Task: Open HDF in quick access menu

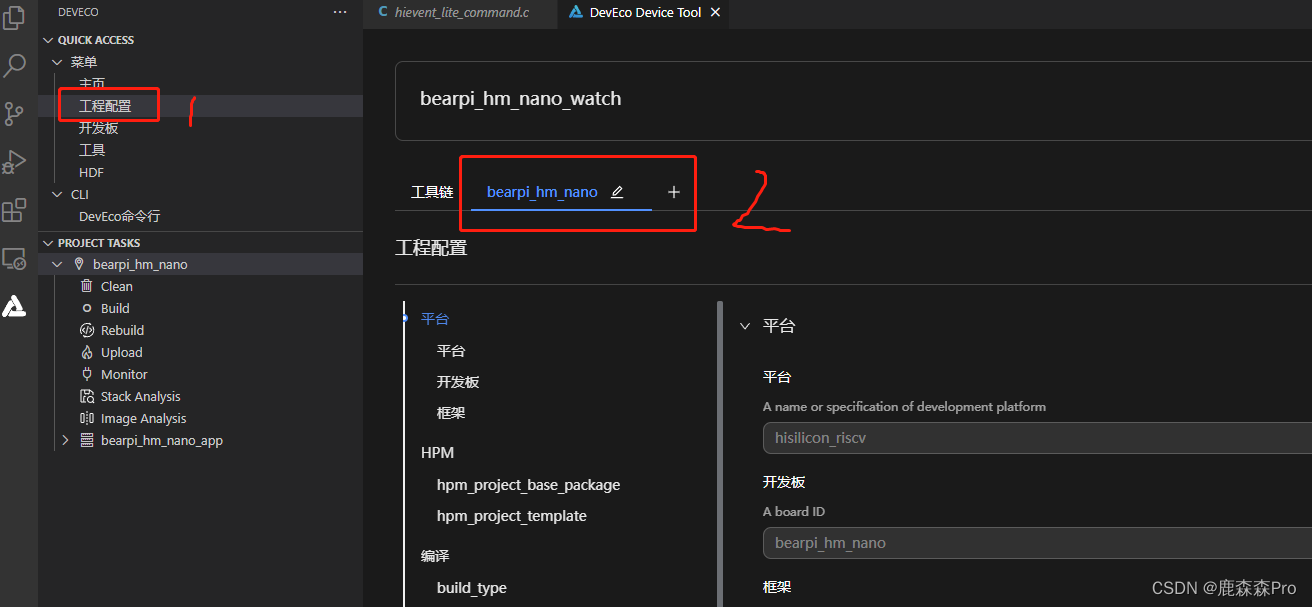Action: (91, 172)
